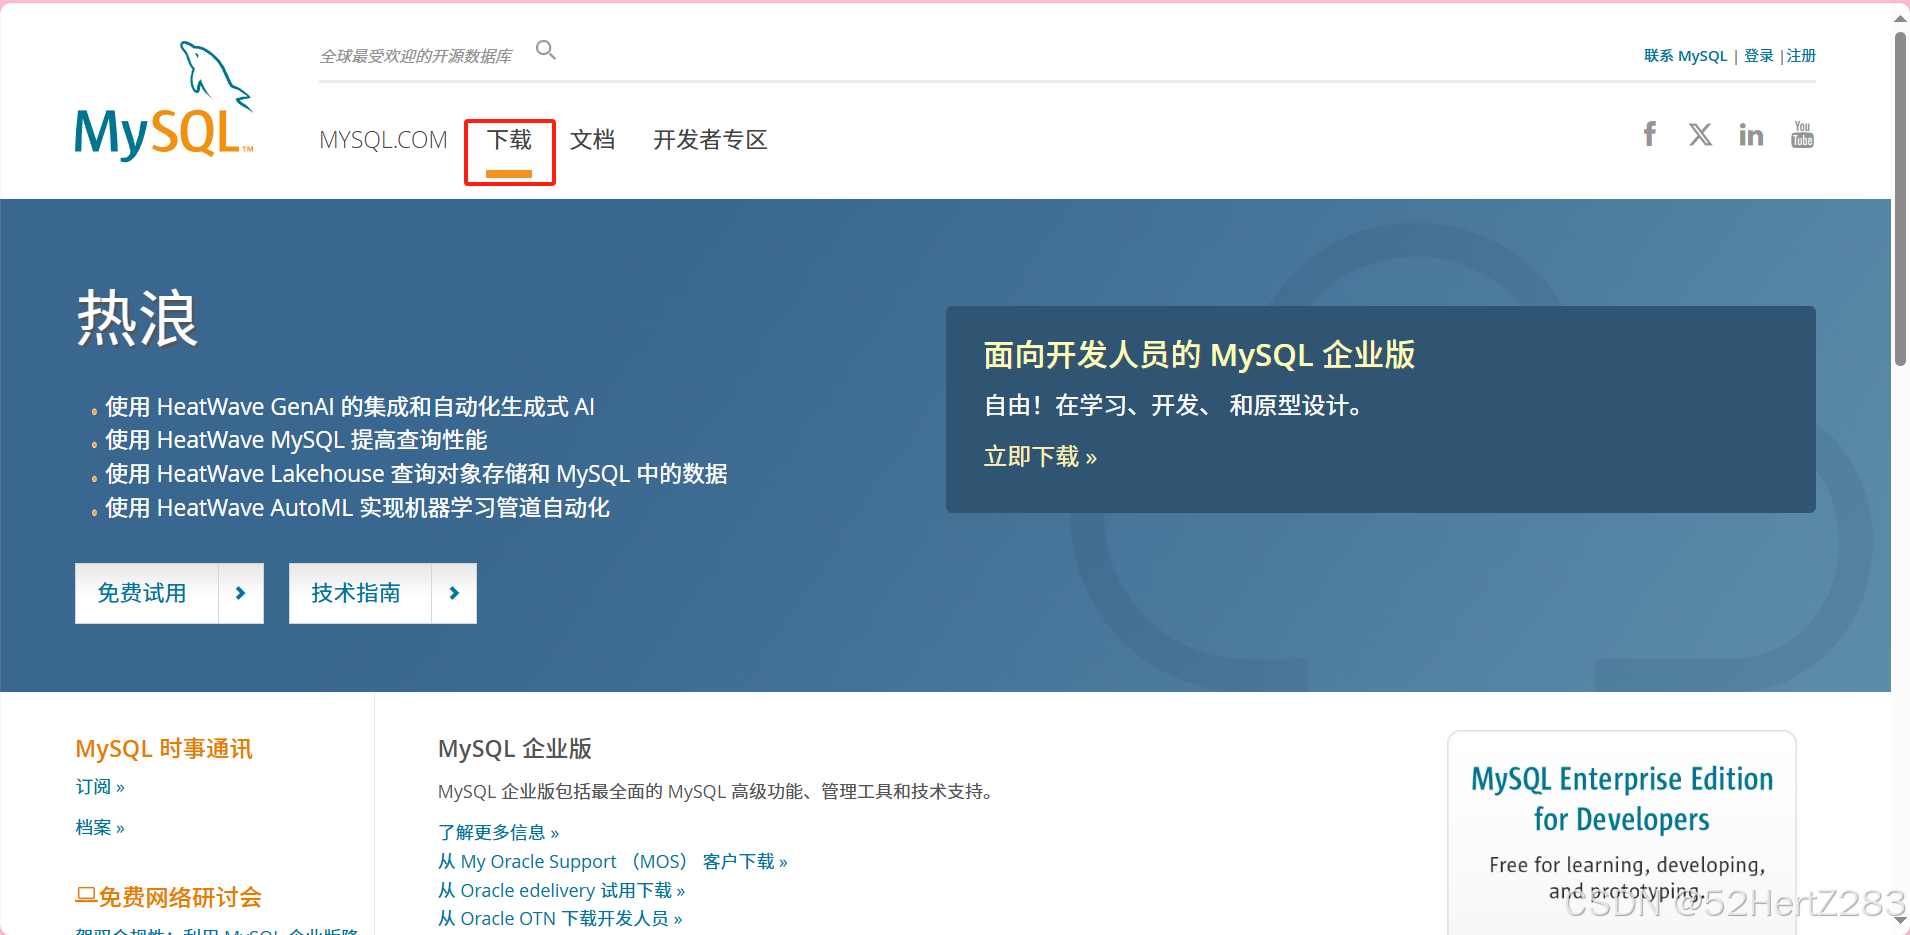
Task: Click the MySQL 企业版 section heading
Action: (515, 749)
